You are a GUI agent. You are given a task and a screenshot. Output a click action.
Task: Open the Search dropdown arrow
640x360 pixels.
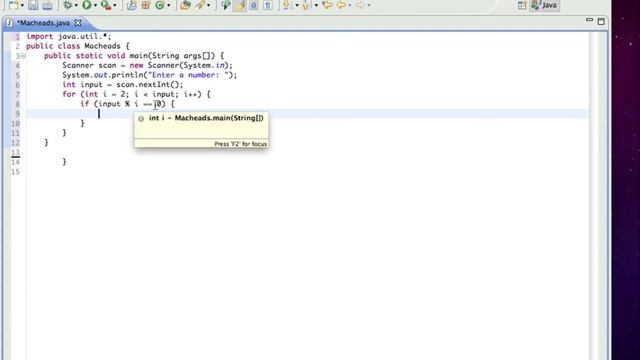click(209, 5)
